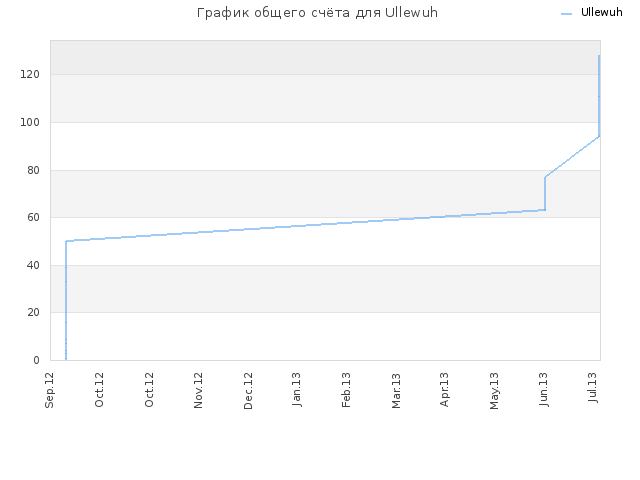This screenshot has height=480, width=640.
Task: Select the Feb.13 x-axis label
Action: click(x=346, y=390)
